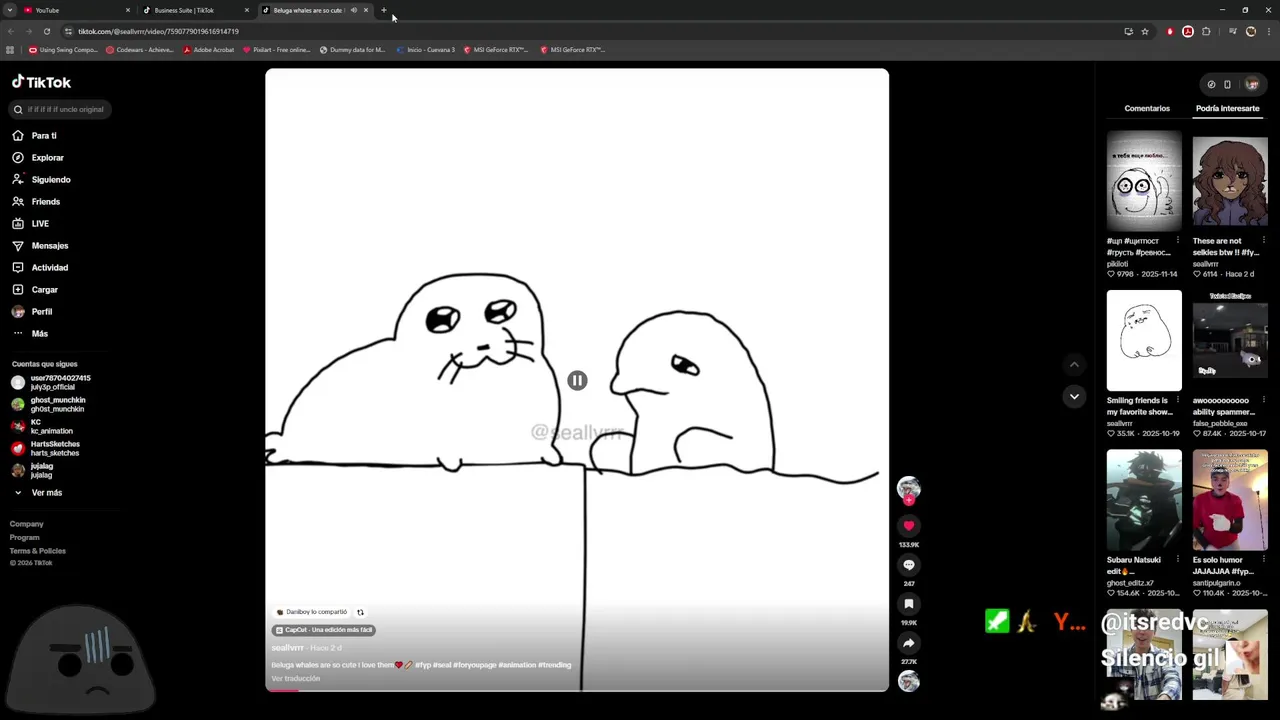Open Adobe Acrobat extension icon
The width and height of the screenshot is (1280, 720).
click(x=1187, y=31)
